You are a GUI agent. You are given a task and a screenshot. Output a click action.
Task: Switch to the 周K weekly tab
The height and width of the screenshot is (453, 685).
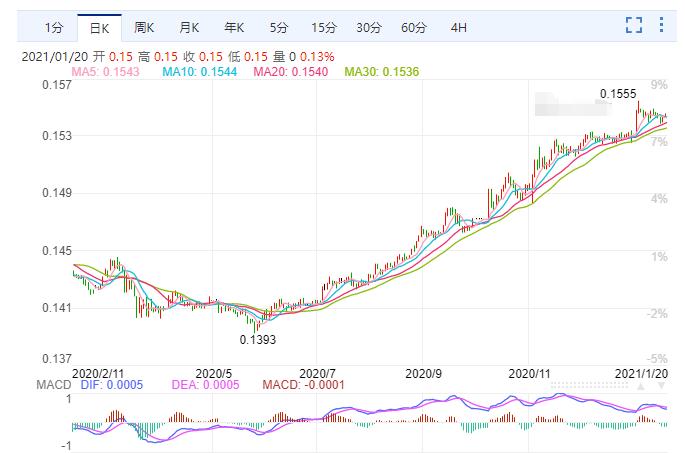coord(144,28)
